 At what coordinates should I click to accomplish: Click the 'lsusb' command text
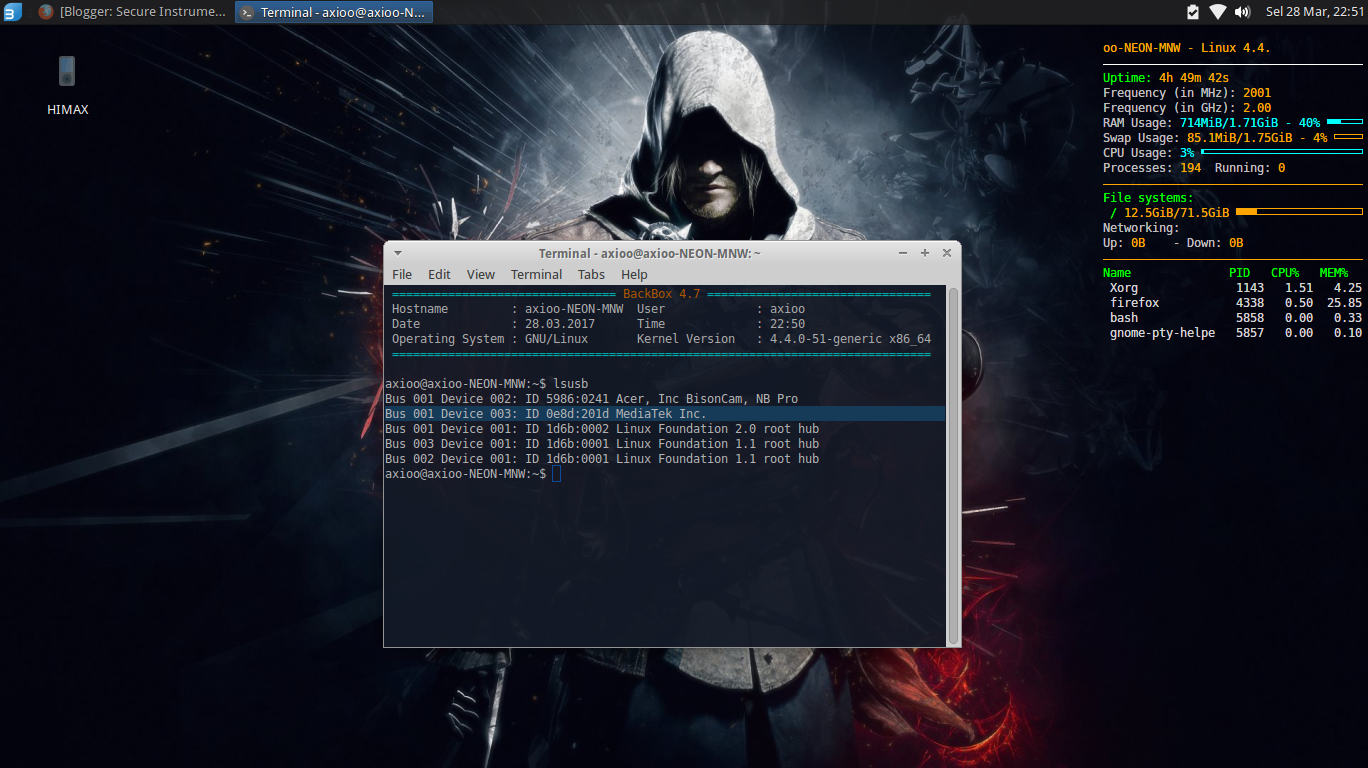click(571, 384)
